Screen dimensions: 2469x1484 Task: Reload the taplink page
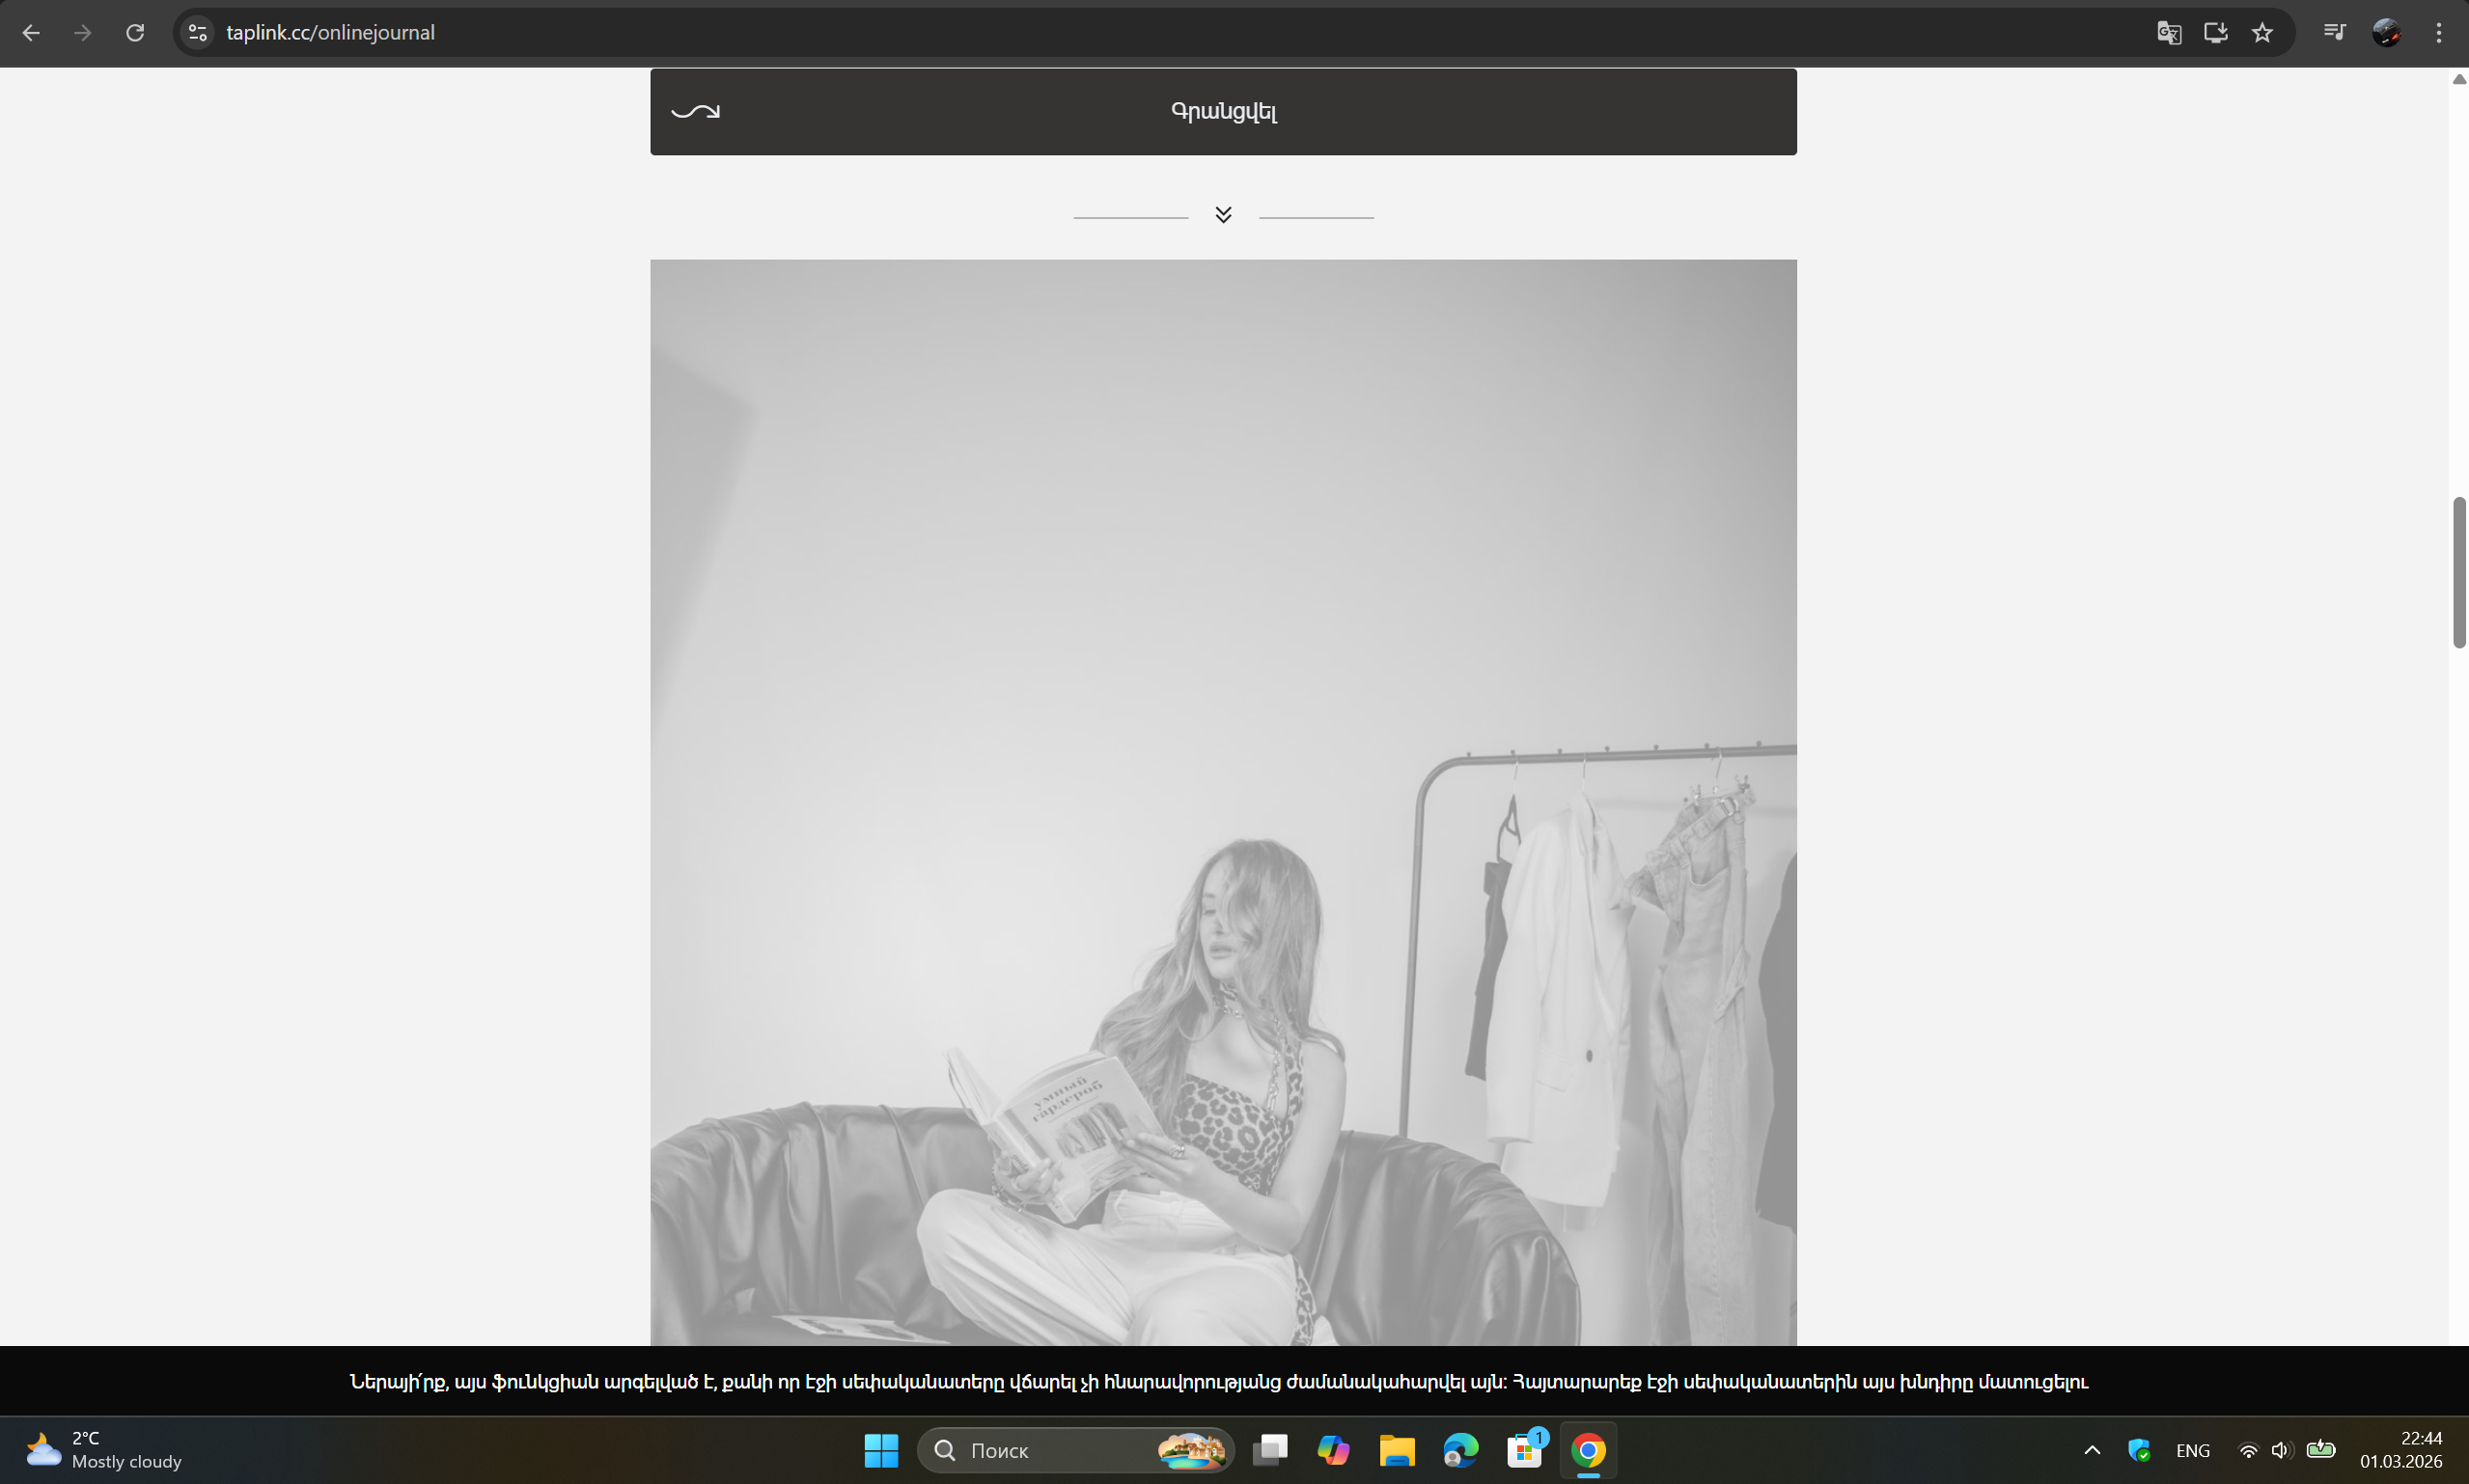click(x=136, y=33)
